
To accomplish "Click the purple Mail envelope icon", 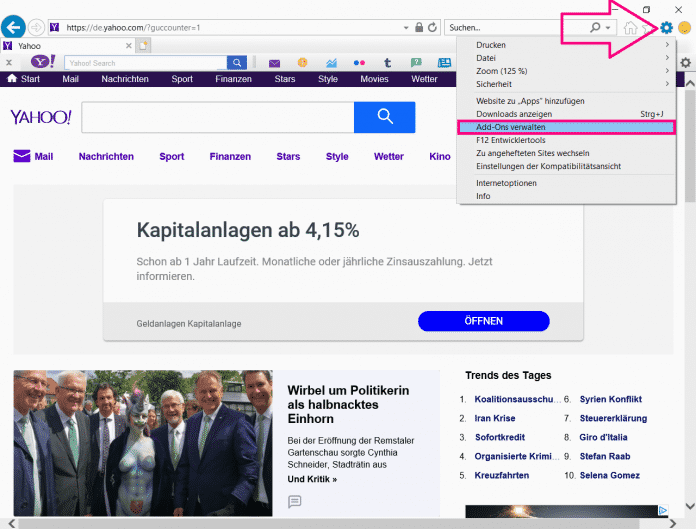I will pos(21,156).
